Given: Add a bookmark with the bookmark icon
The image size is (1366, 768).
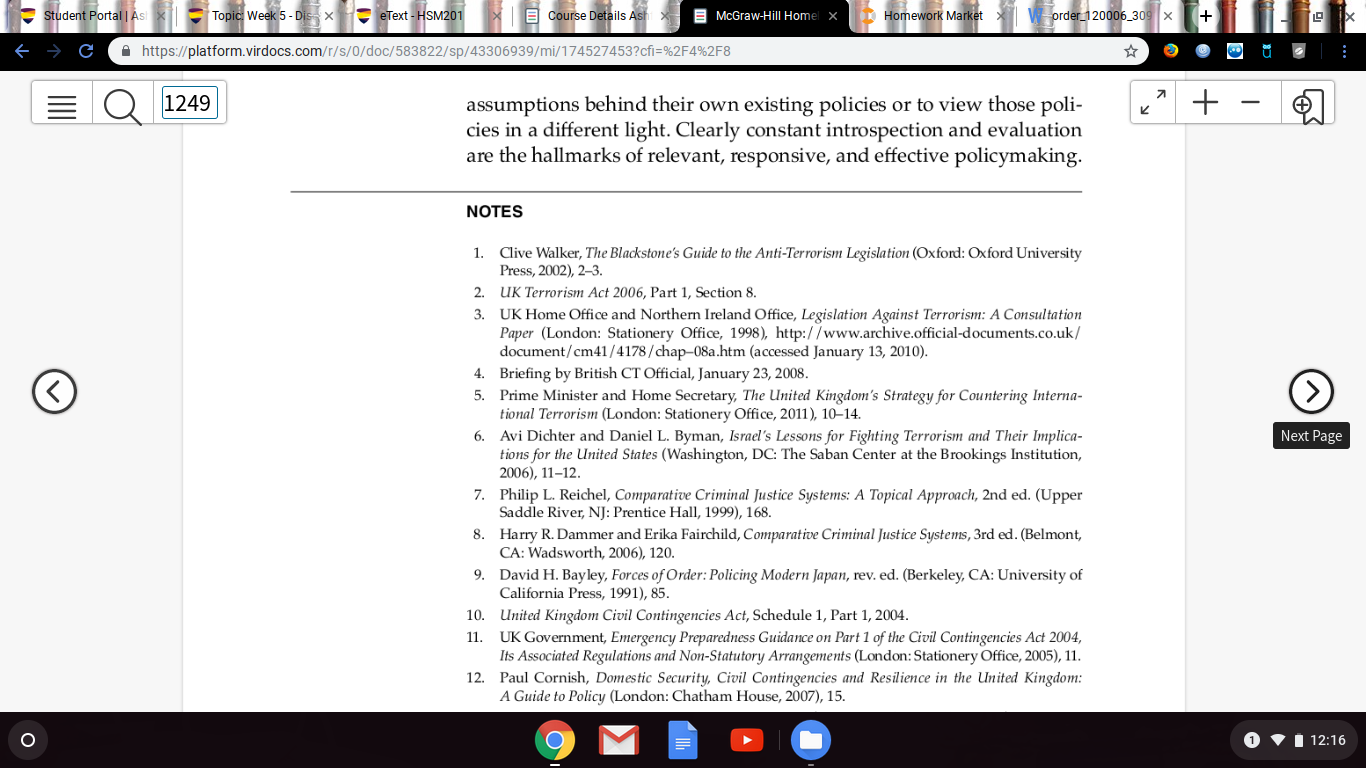Looking at the screenshot, I should coord(1308,104).
